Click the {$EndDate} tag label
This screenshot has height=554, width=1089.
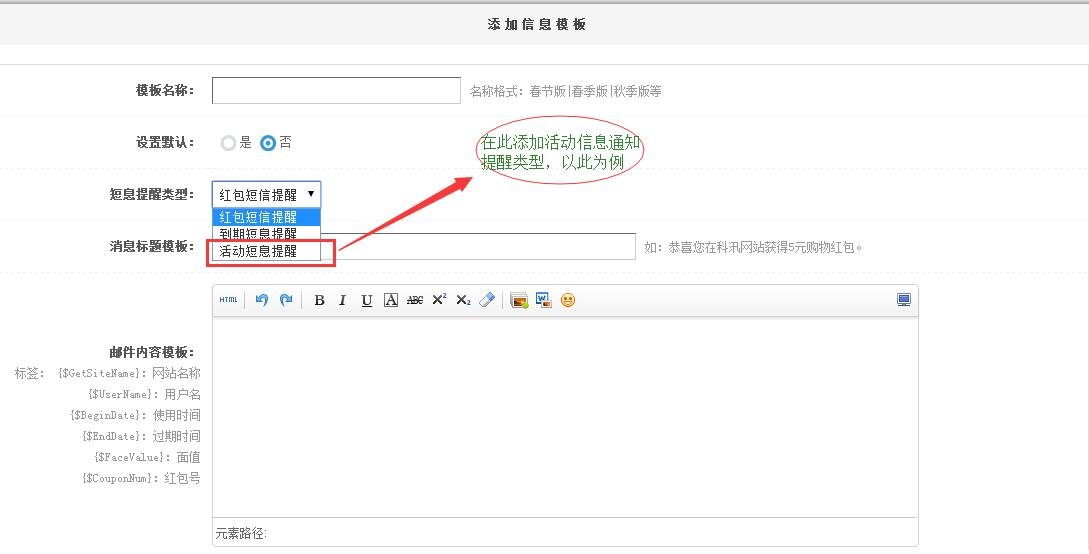[111, 436]
